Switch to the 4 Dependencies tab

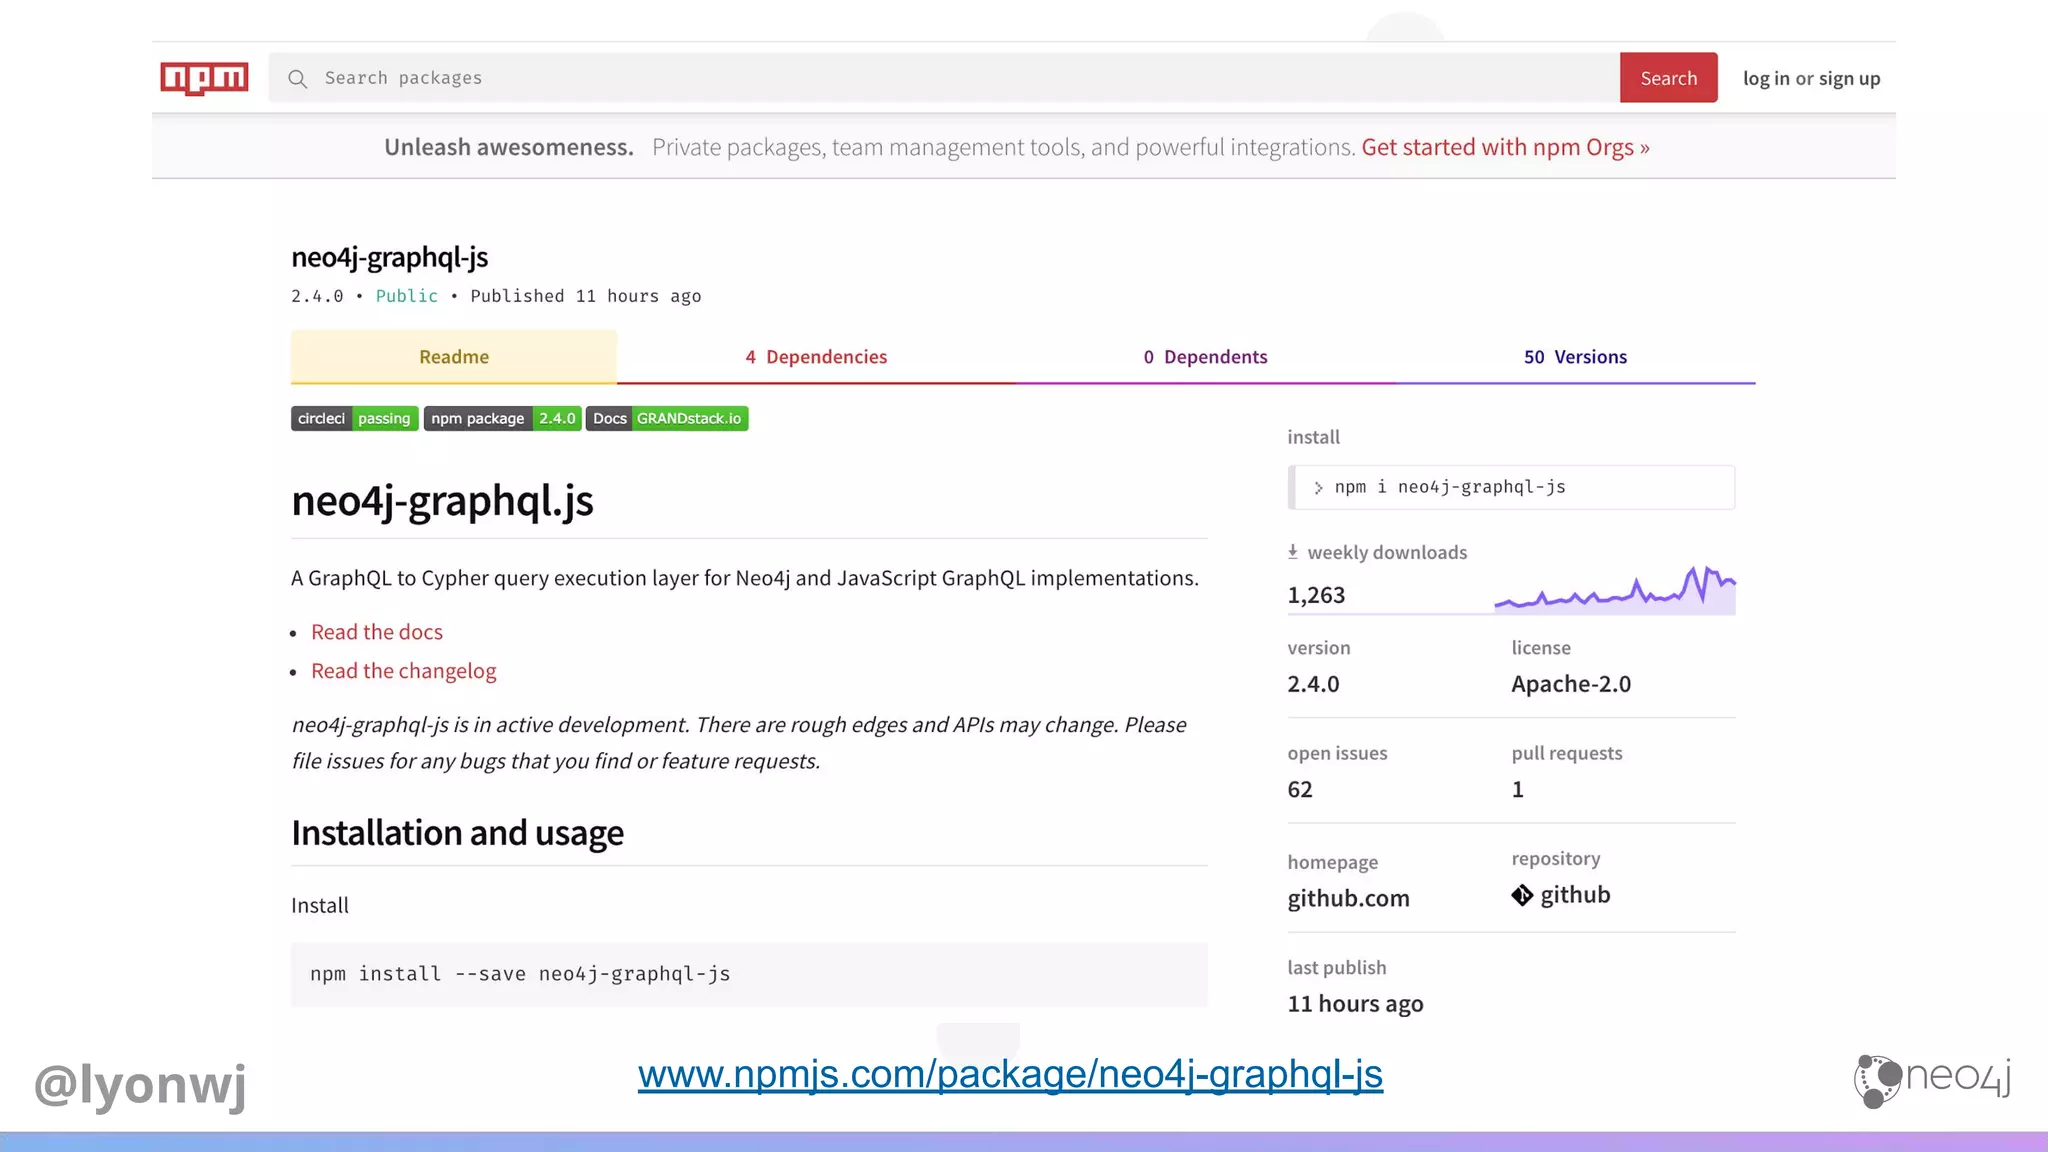816,357
